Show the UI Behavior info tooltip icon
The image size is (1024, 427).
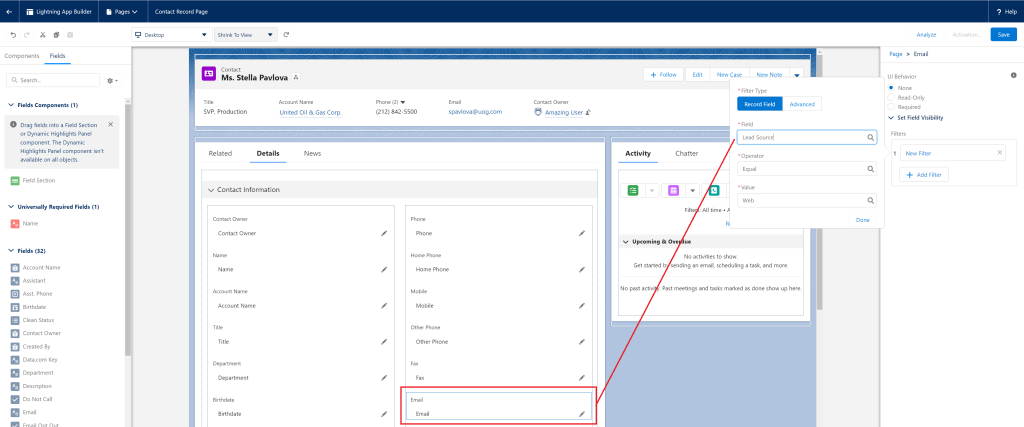(x=1014, y=76)
